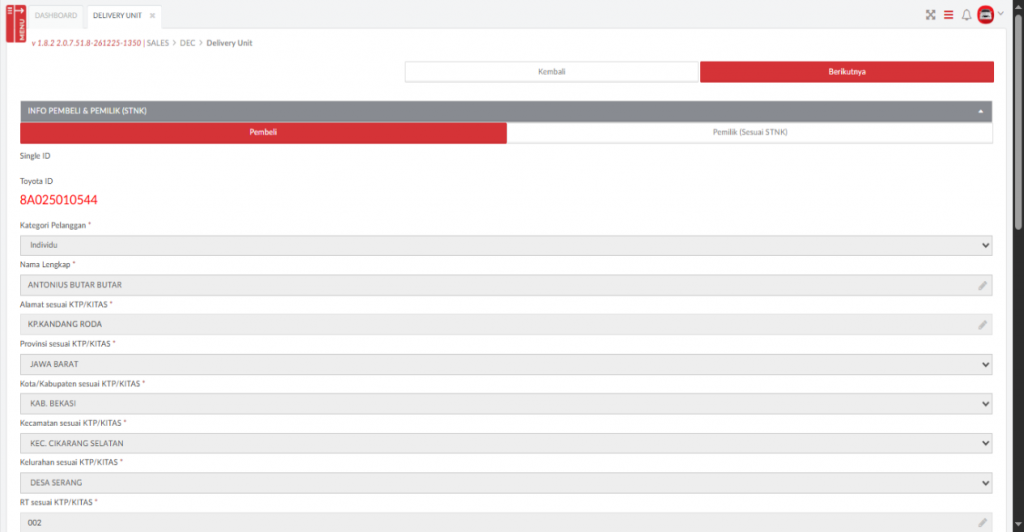Close the Delivery Unit tab
This screenshot has width=1024, height=532.
click(x=152, y=16)
